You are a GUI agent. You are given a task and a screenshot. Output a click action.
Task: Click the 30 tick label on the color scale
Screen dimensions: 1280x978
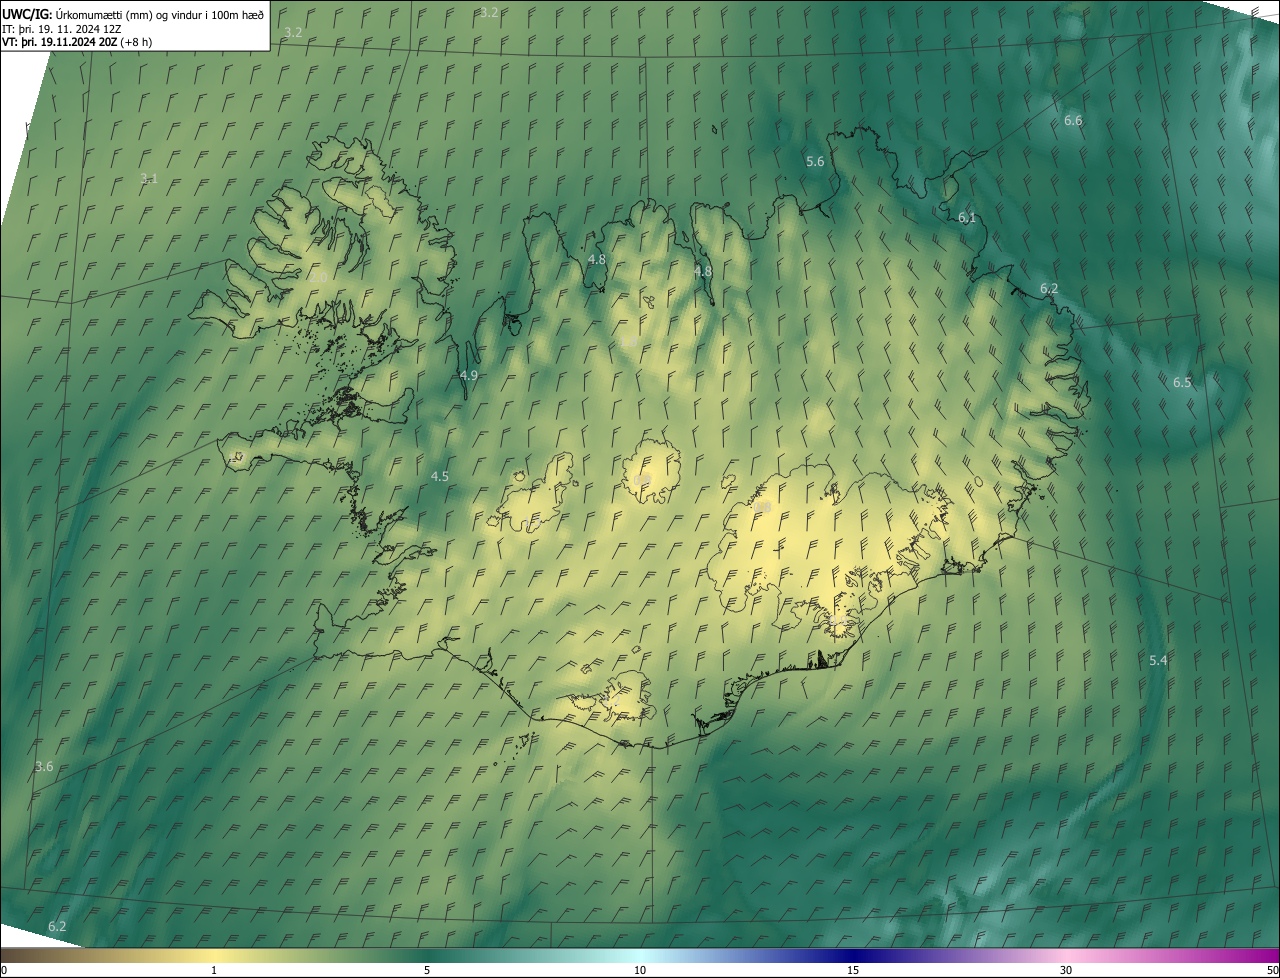[x=1066, y=970]
